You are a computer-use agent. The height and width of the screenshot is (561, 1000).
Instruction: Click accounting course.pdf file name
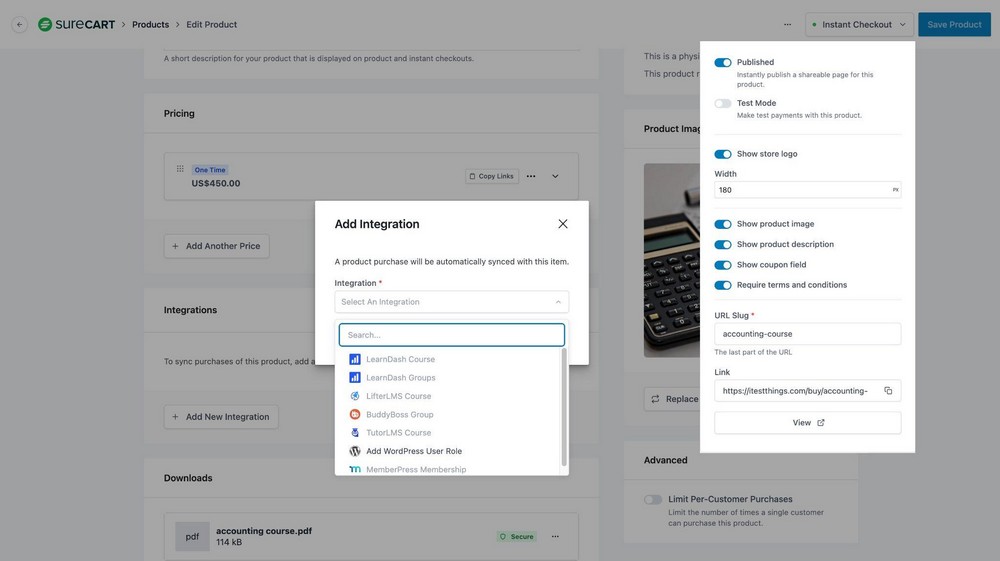point(264,530)
